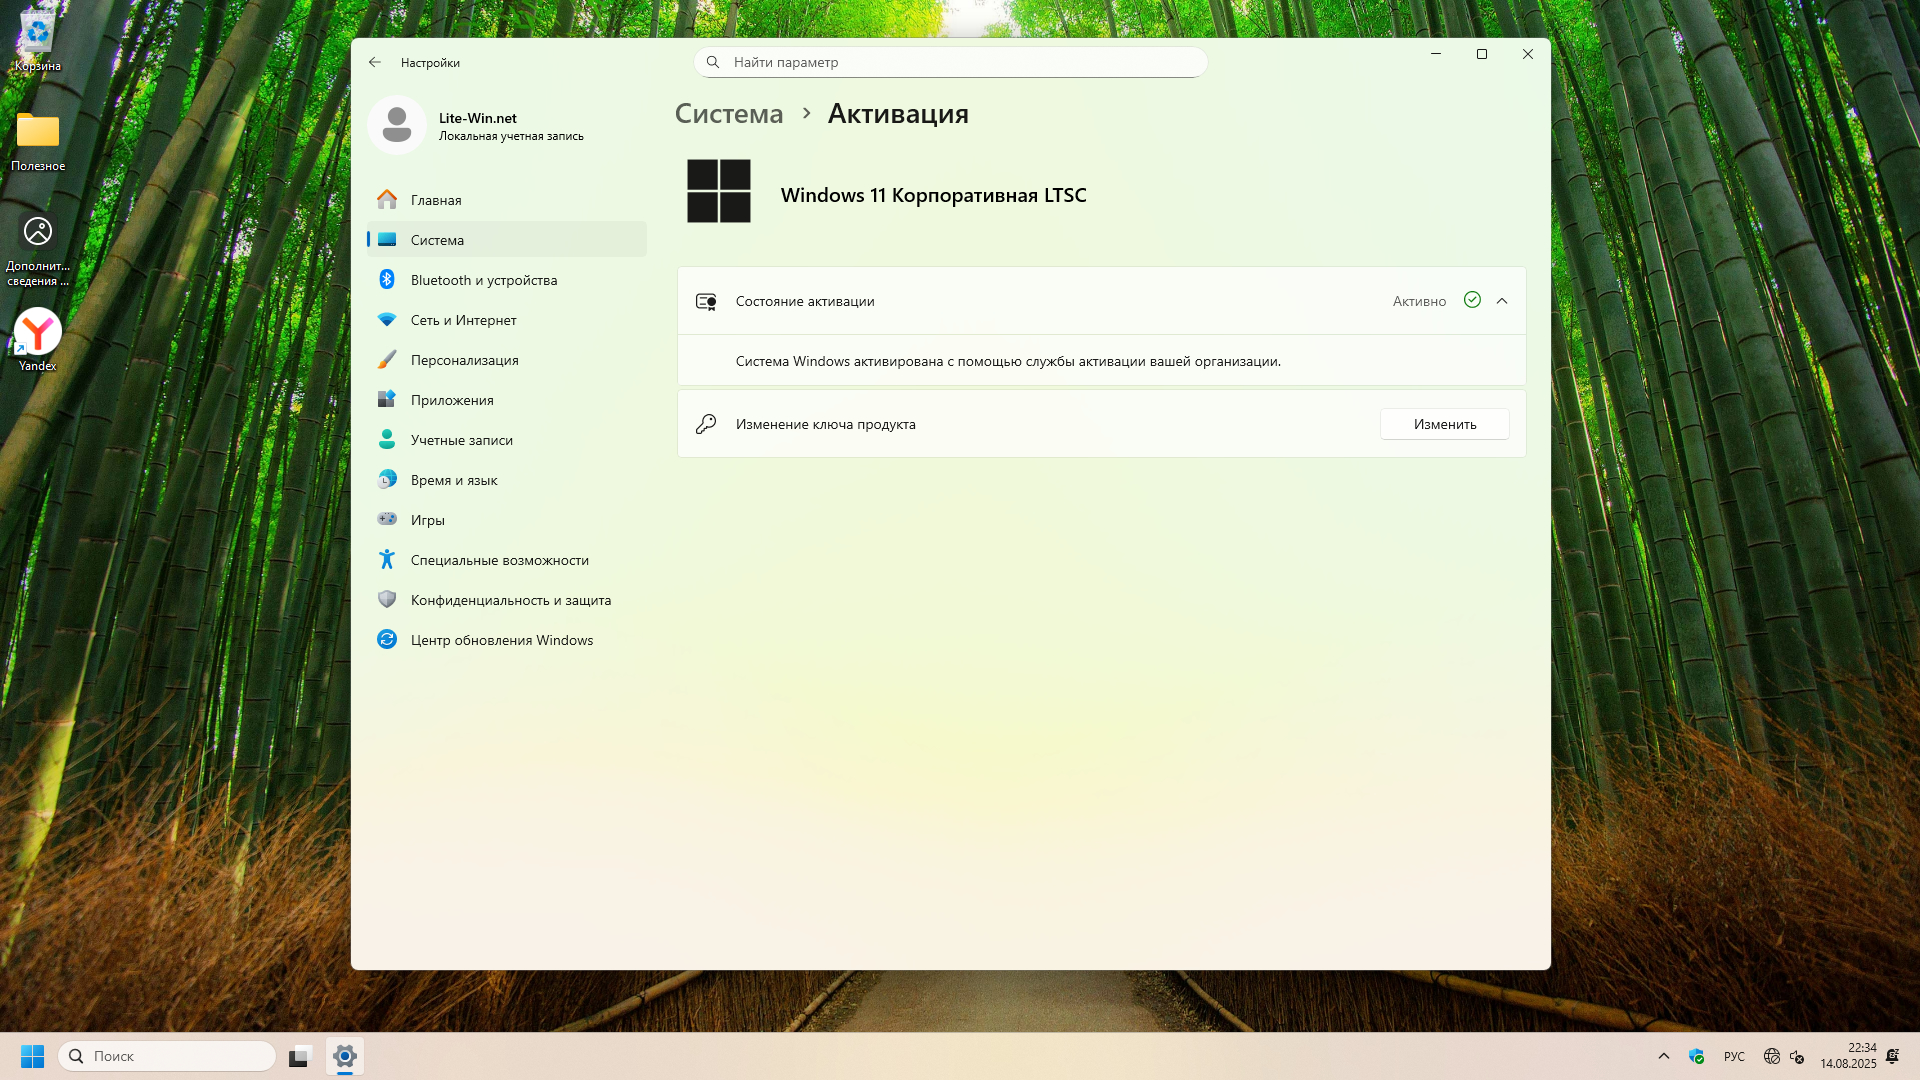Collapse Состояние активации chevron
The height and width of the screenshot is (1080, 1920).
click(1501, 301)
